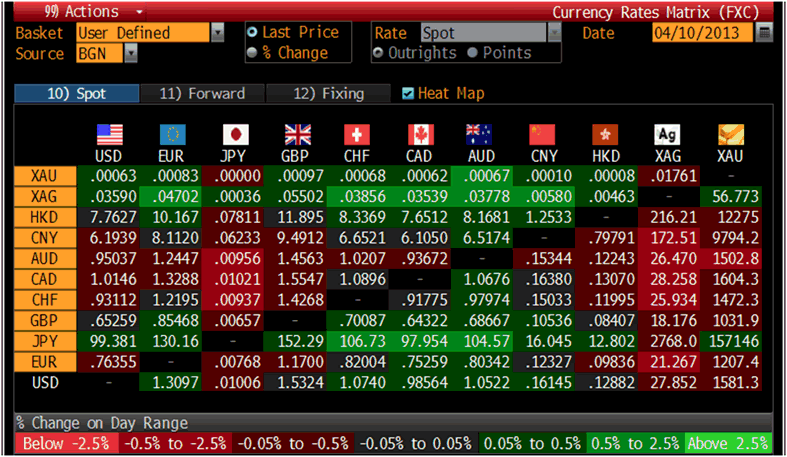Select the Last Price radio button
The height and width of the screenshot is (457, 787).
(252, 33)
